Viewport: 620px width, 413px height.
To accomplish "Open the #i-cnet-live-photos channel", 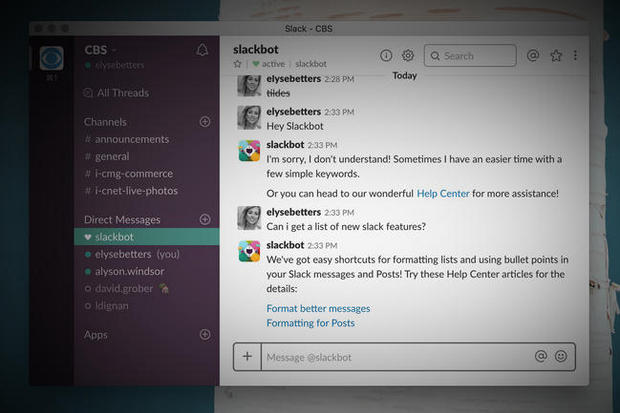I will click(x=131, y=191).
